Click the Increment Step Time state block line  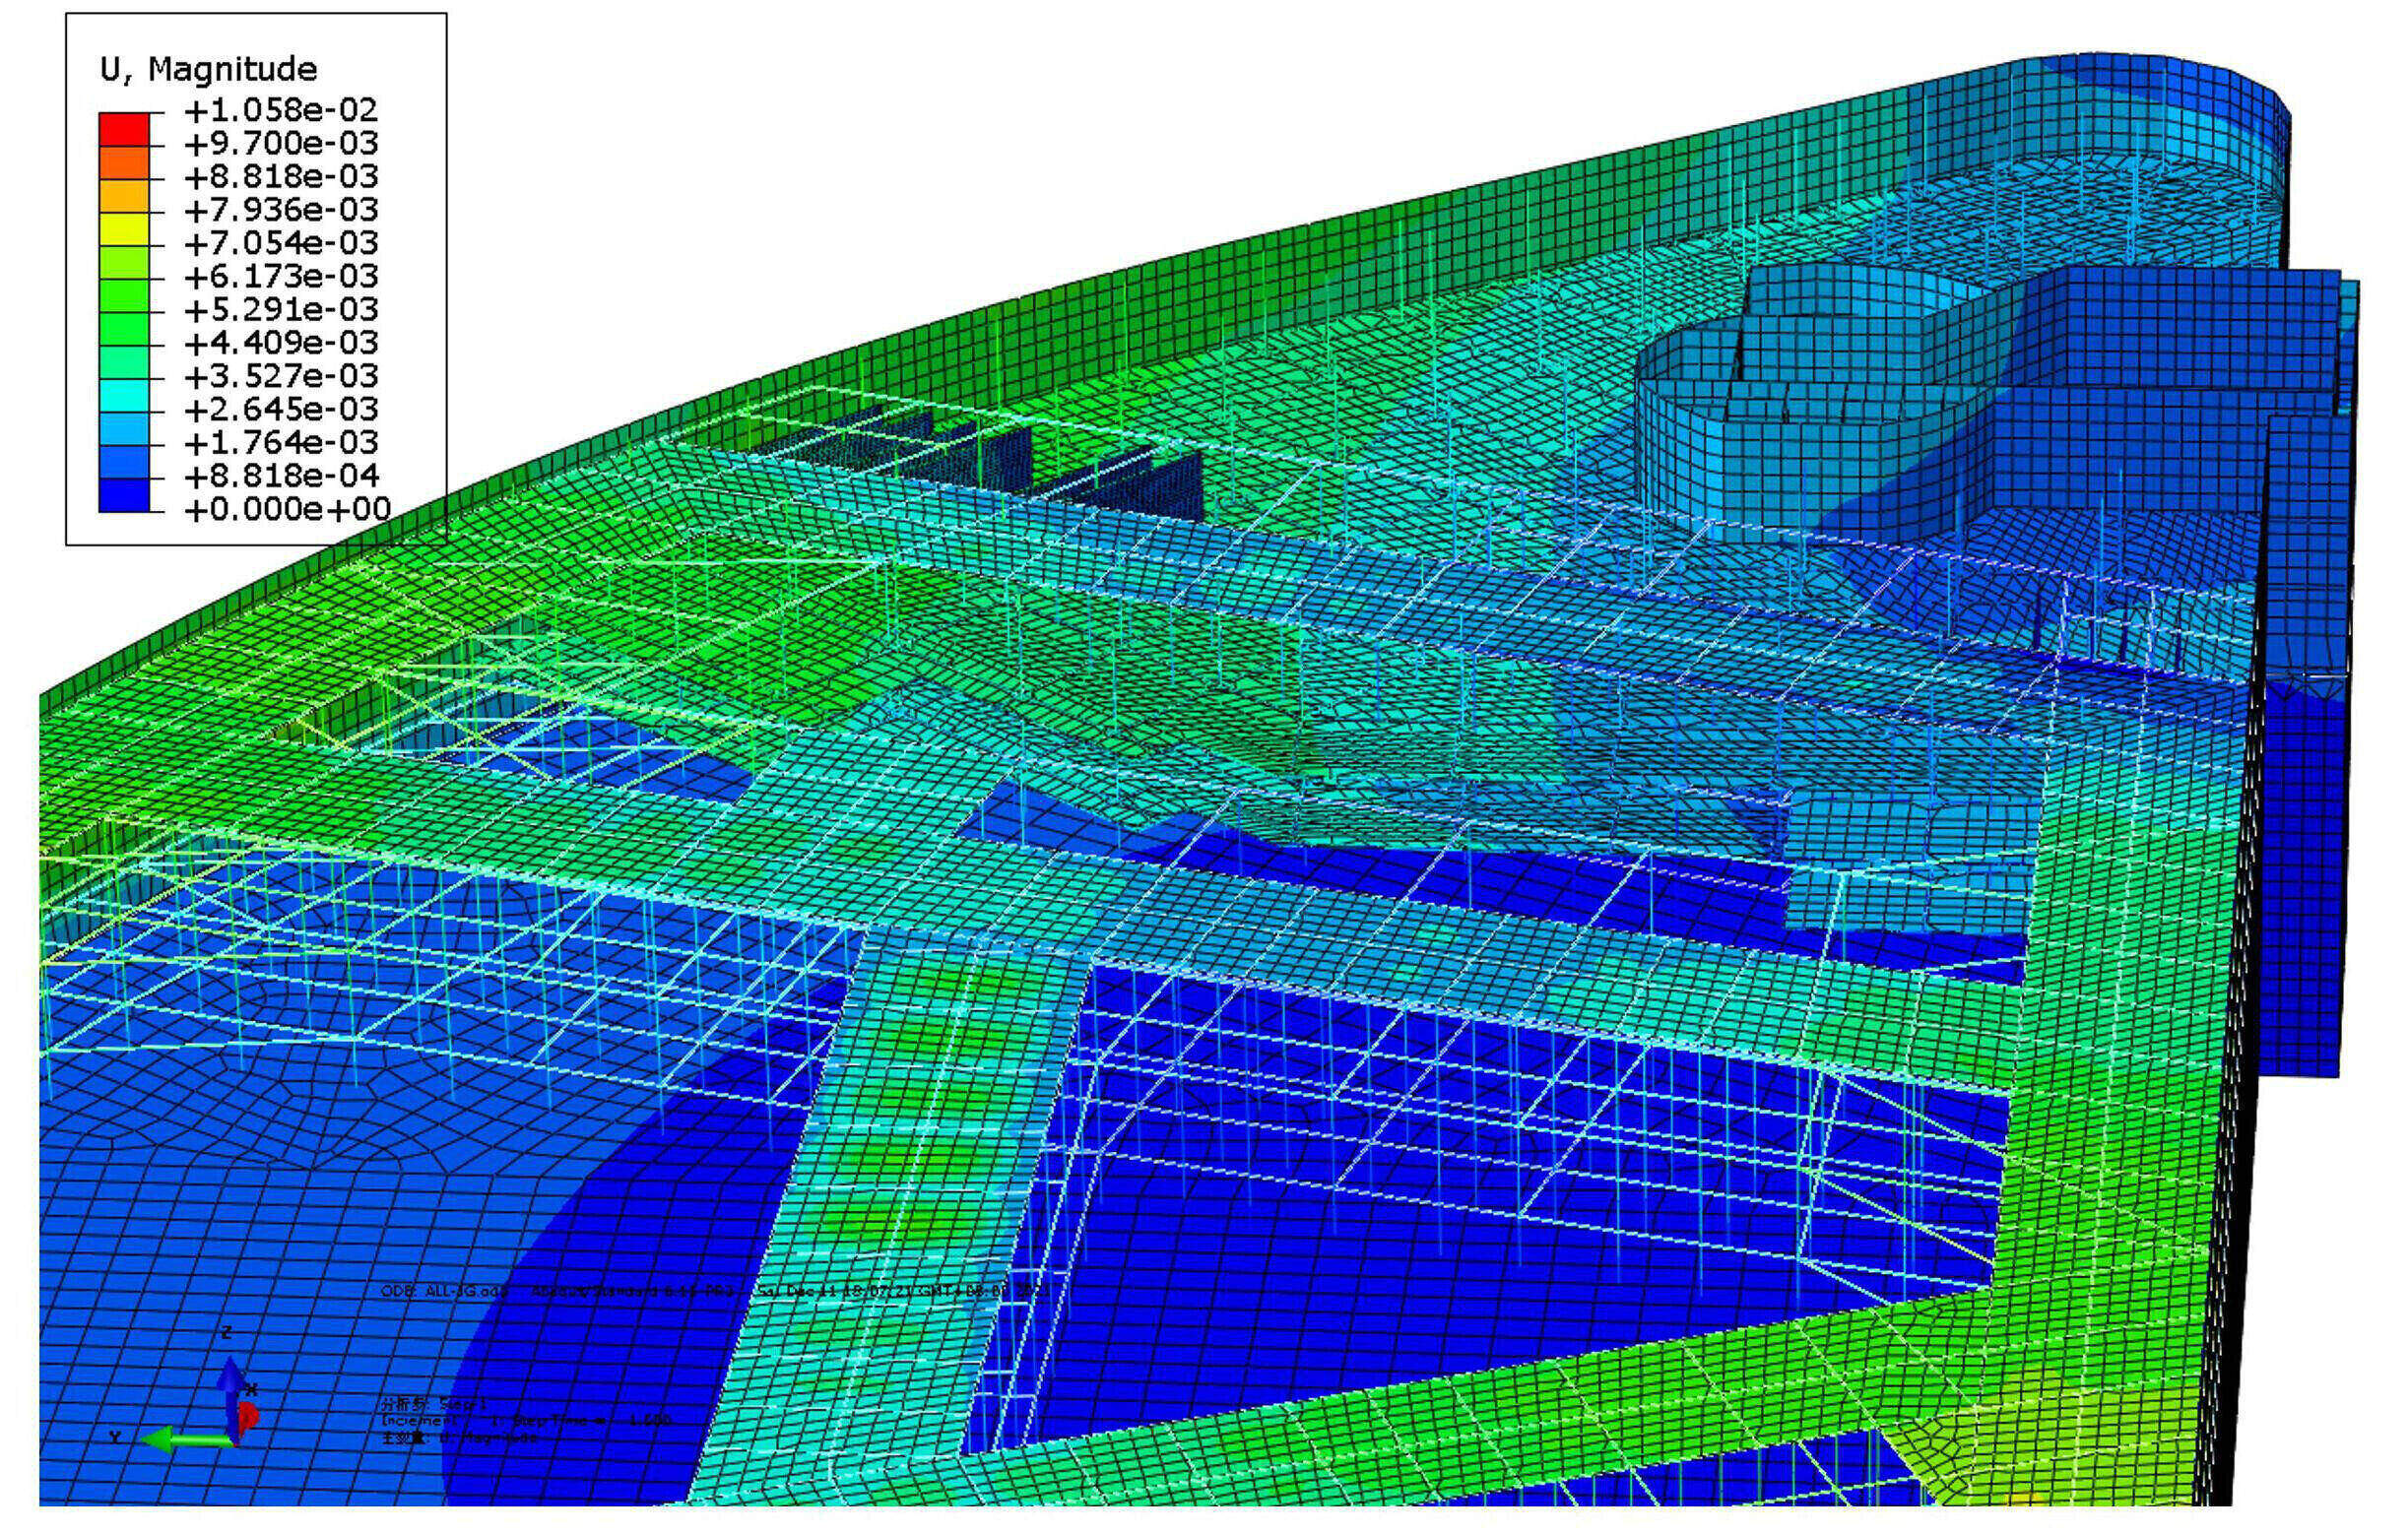click(525, 1420)
